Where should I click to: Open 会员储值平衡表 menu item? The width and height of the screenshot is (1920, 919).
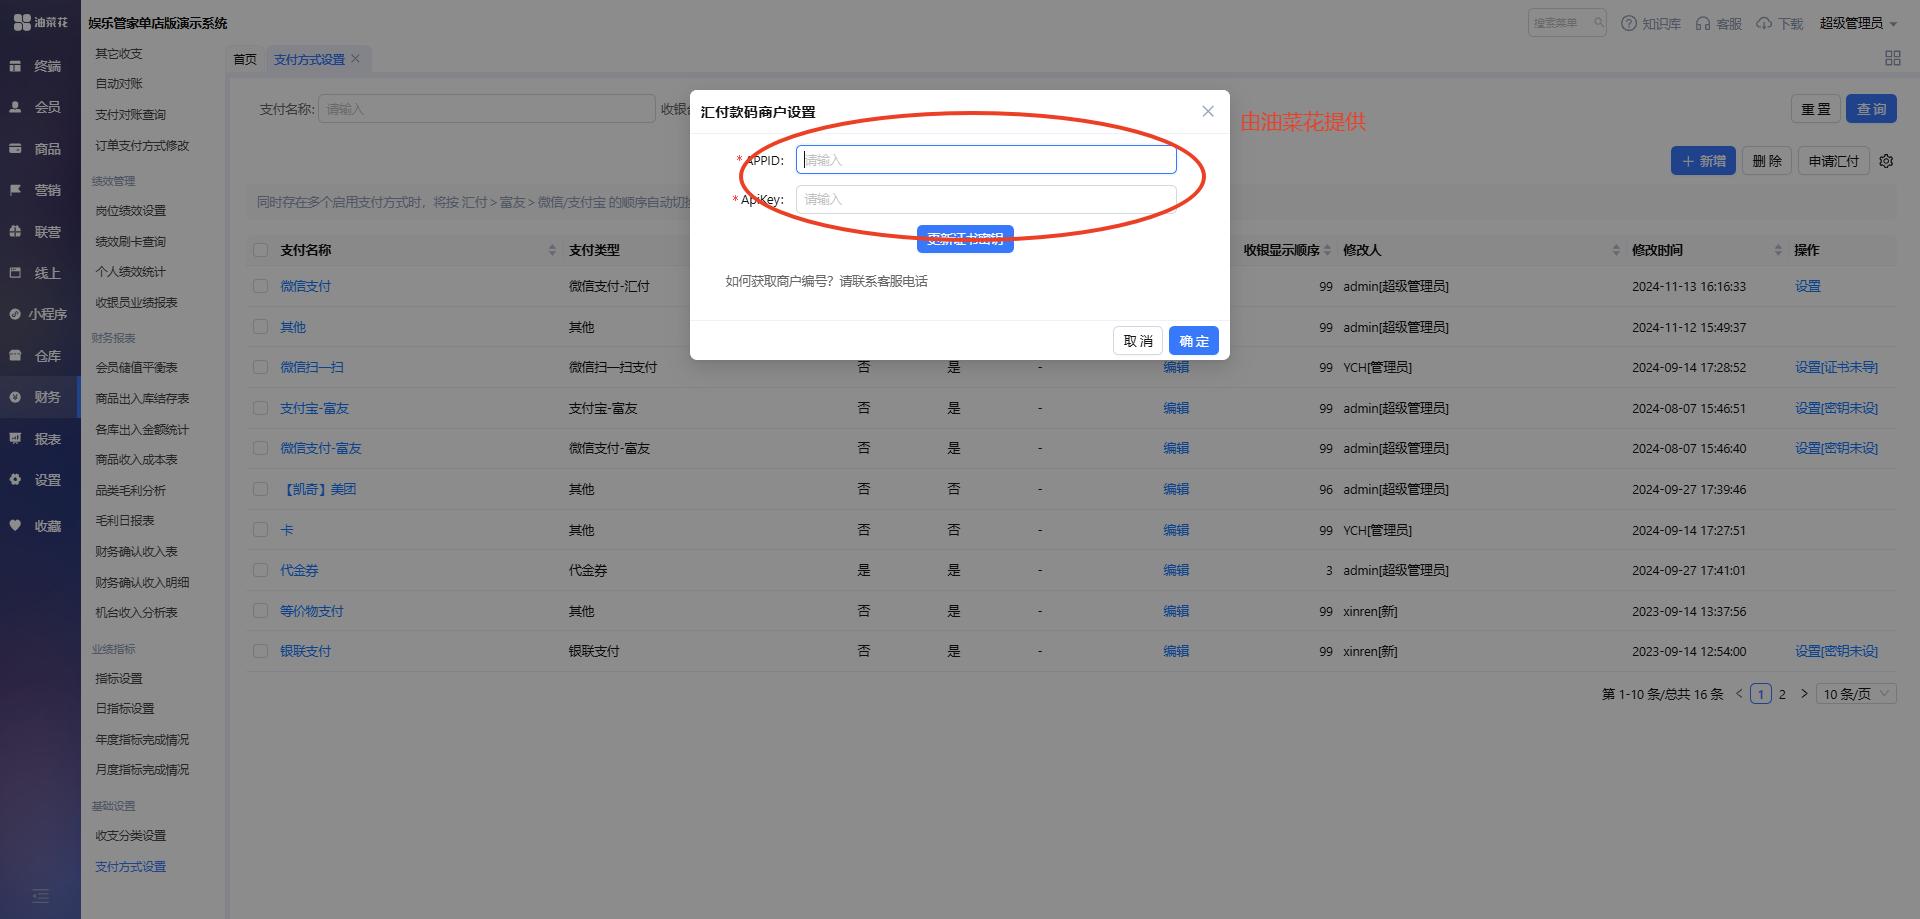136,368
